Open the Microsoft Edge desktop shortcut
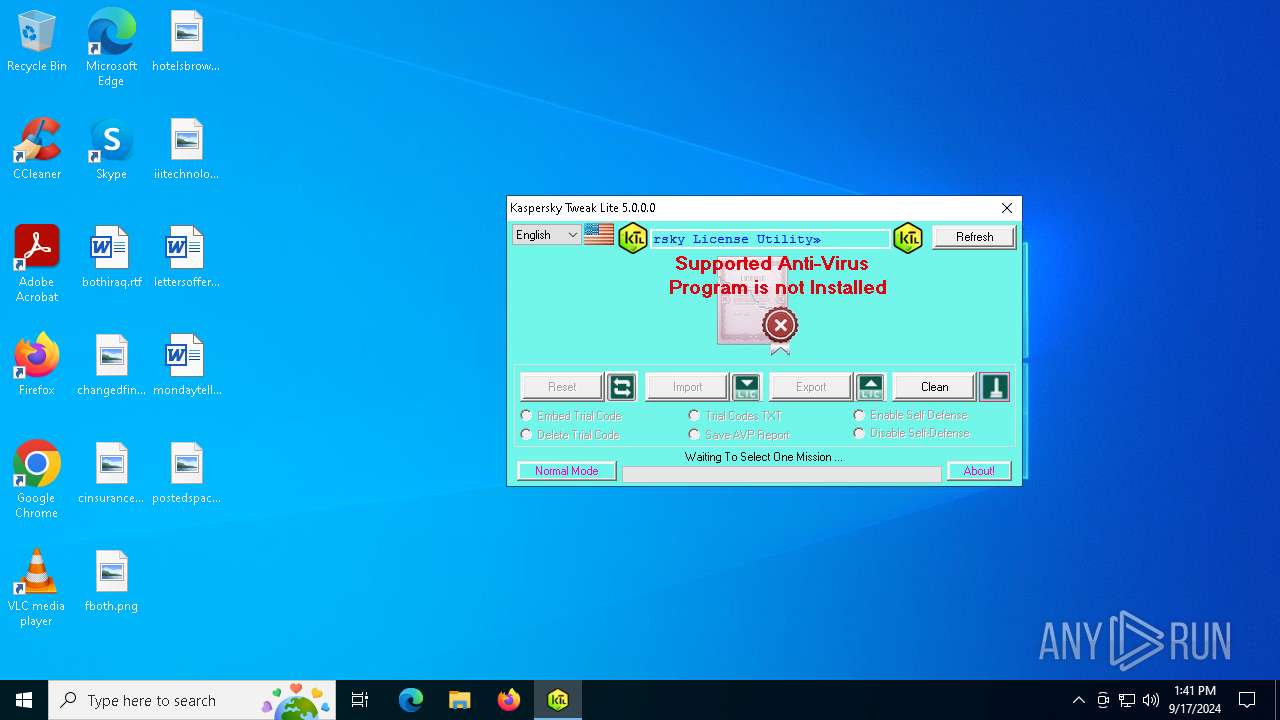1280x720 pixels. [x=111, y=47]
